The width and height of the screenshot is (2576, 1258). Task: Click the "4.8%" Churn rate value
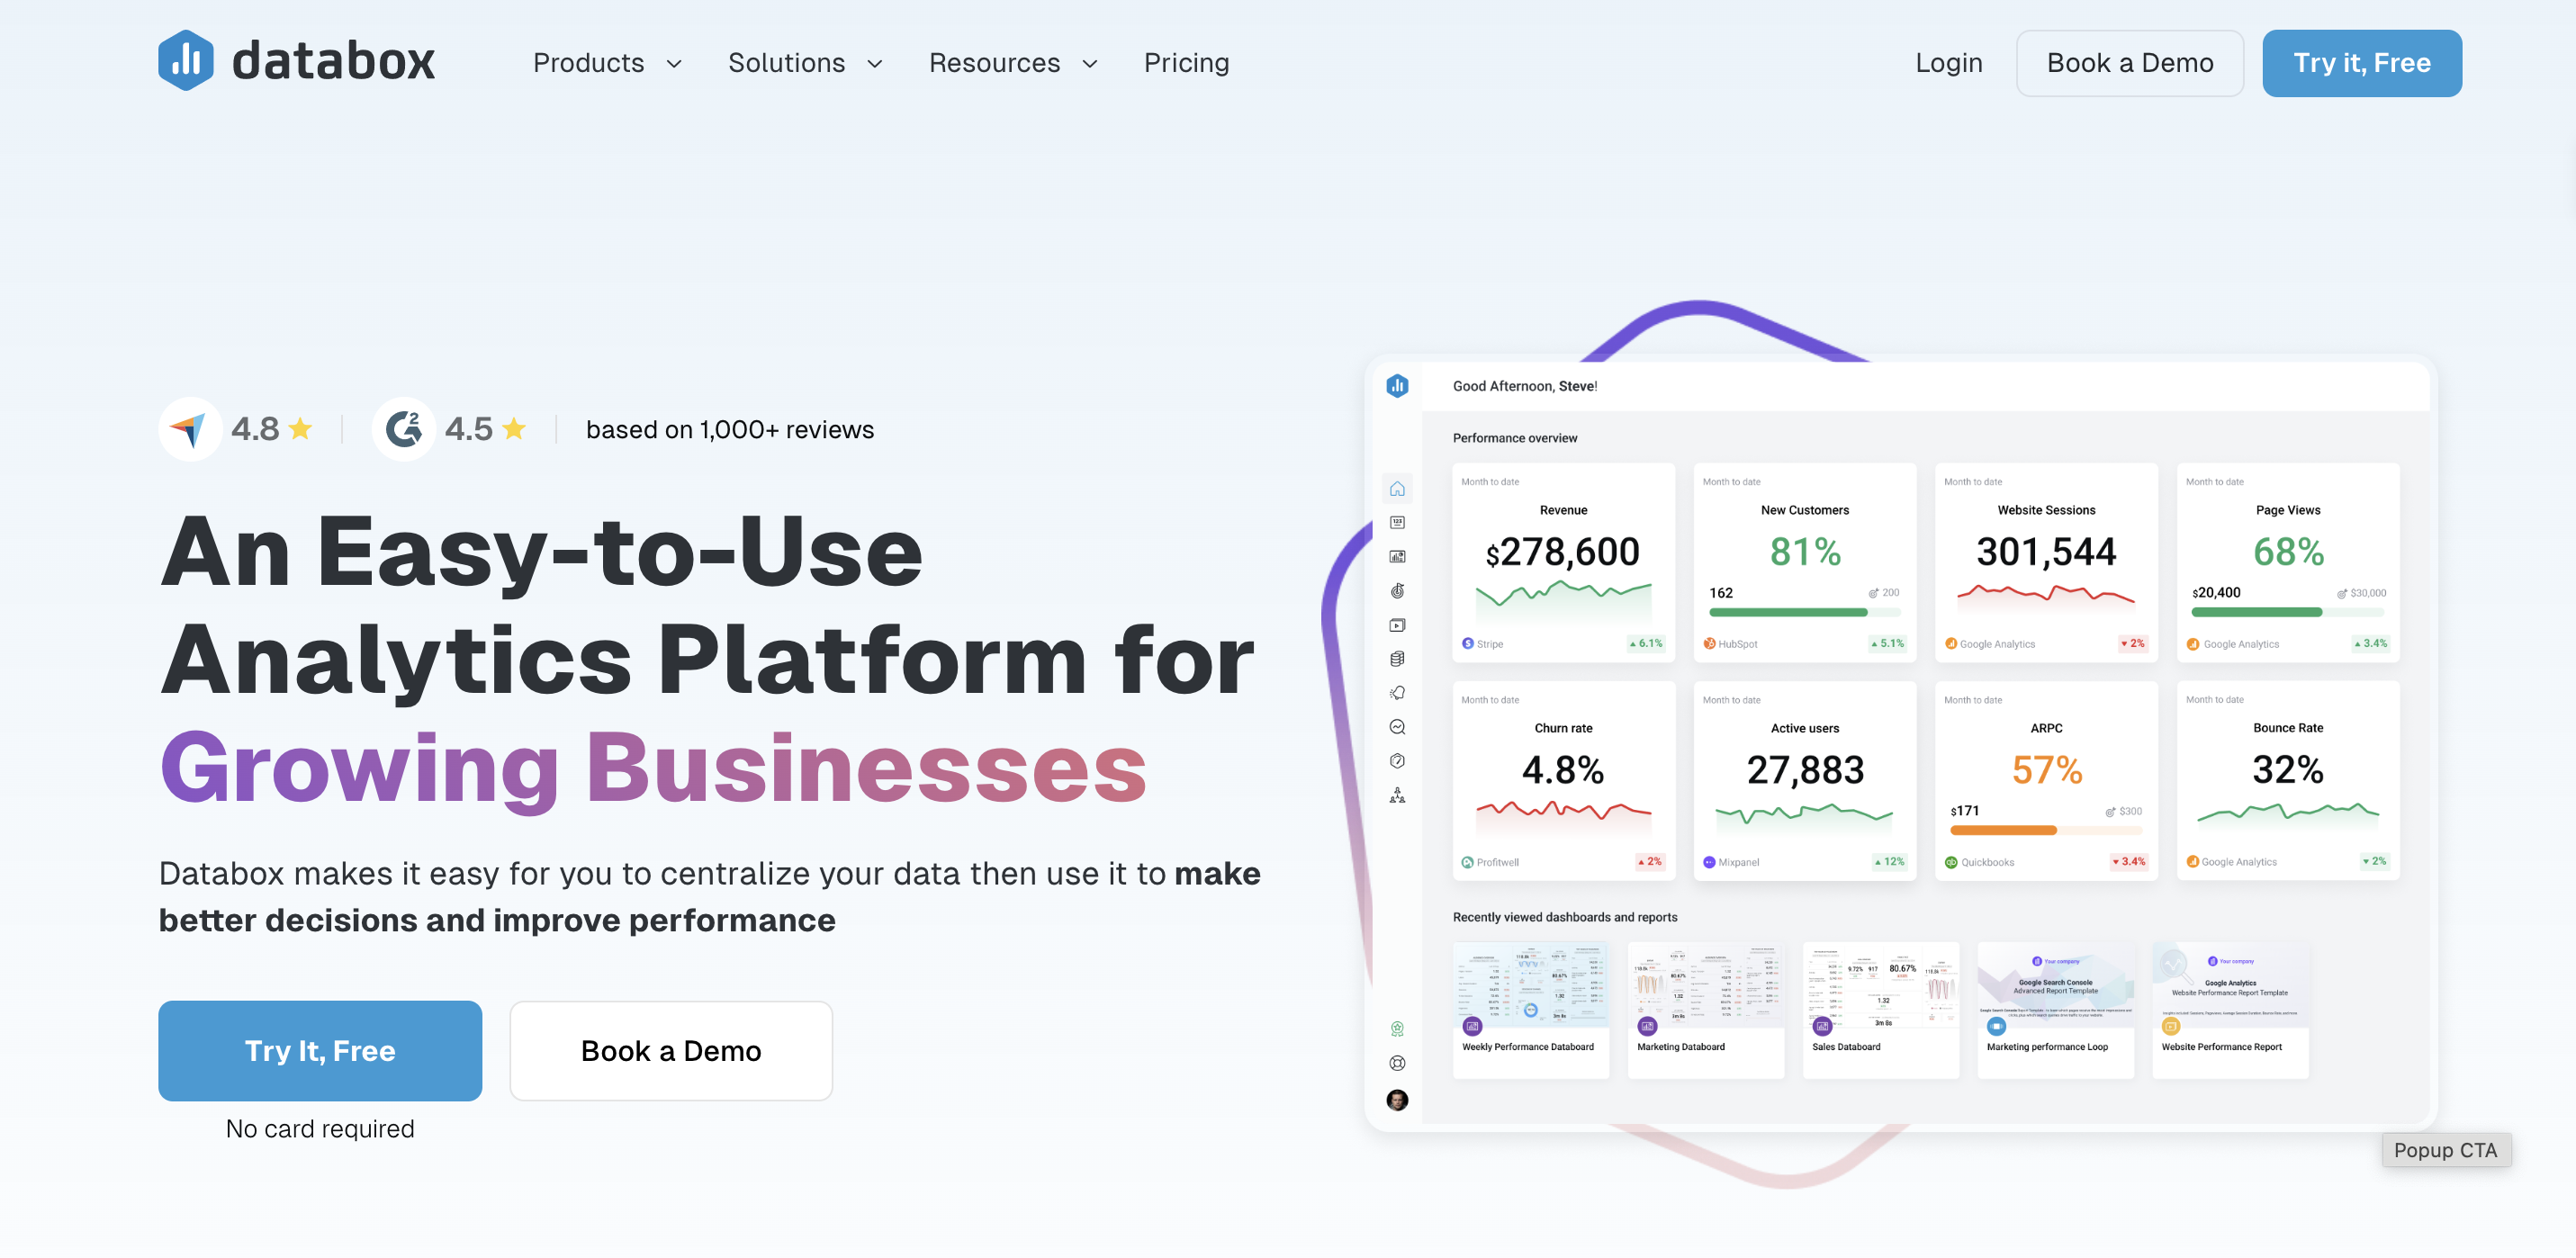(1562, 769)
